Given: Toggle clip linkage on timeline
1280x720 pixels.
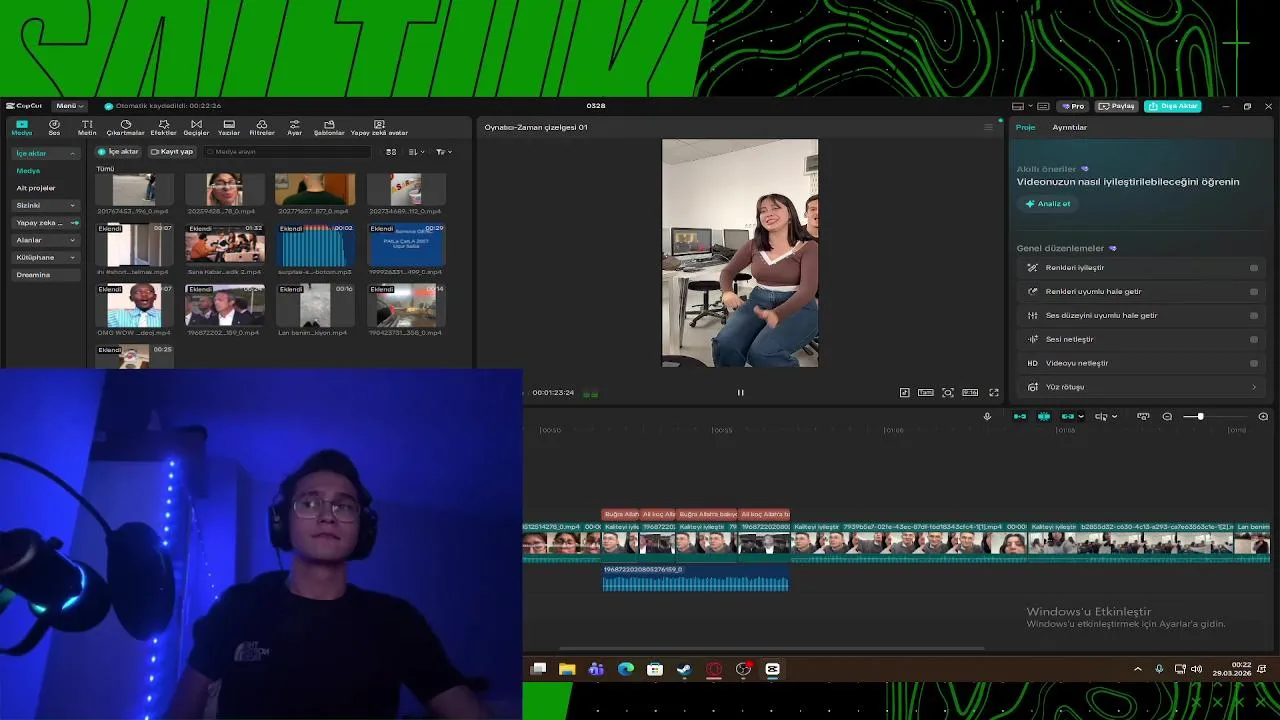Looking at the screenshot, I should coord(1068,416).
